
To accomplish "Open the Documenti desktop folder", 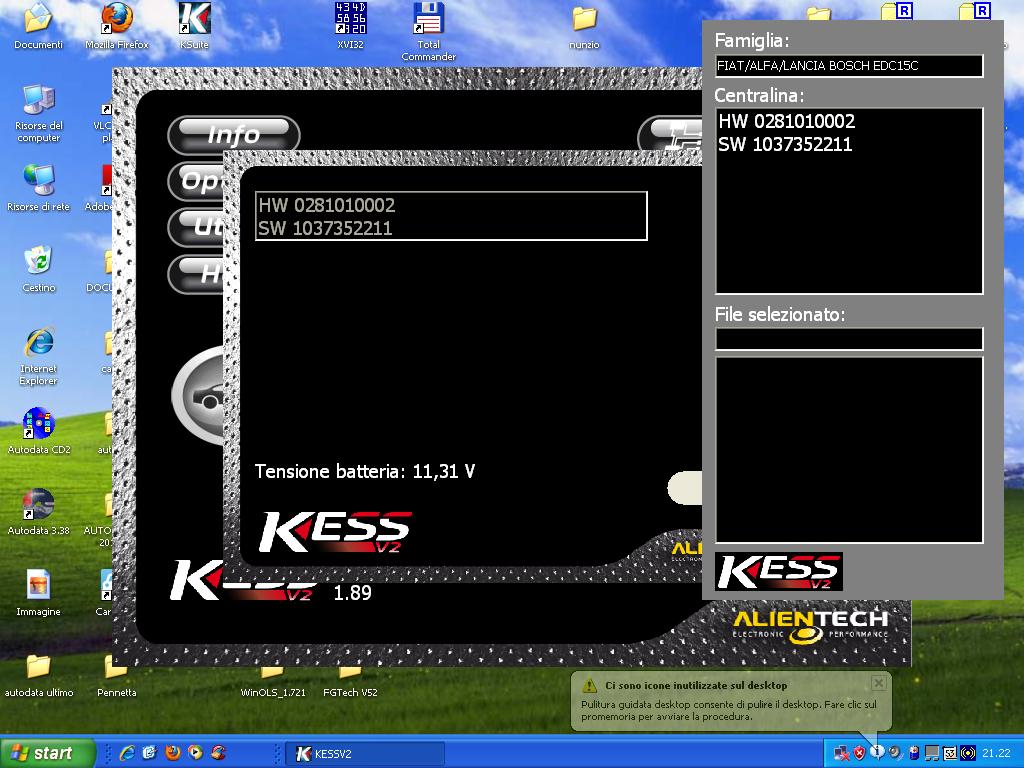I will pos(38,26).
